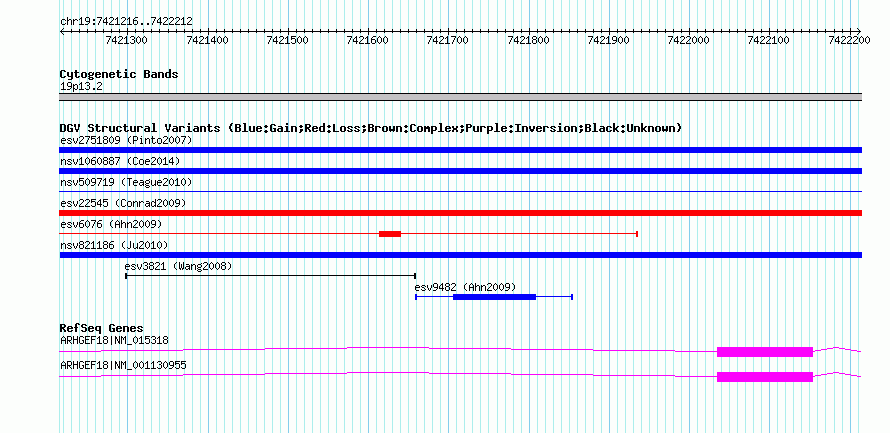Click the 19p13.2 band label

point(81,87)
